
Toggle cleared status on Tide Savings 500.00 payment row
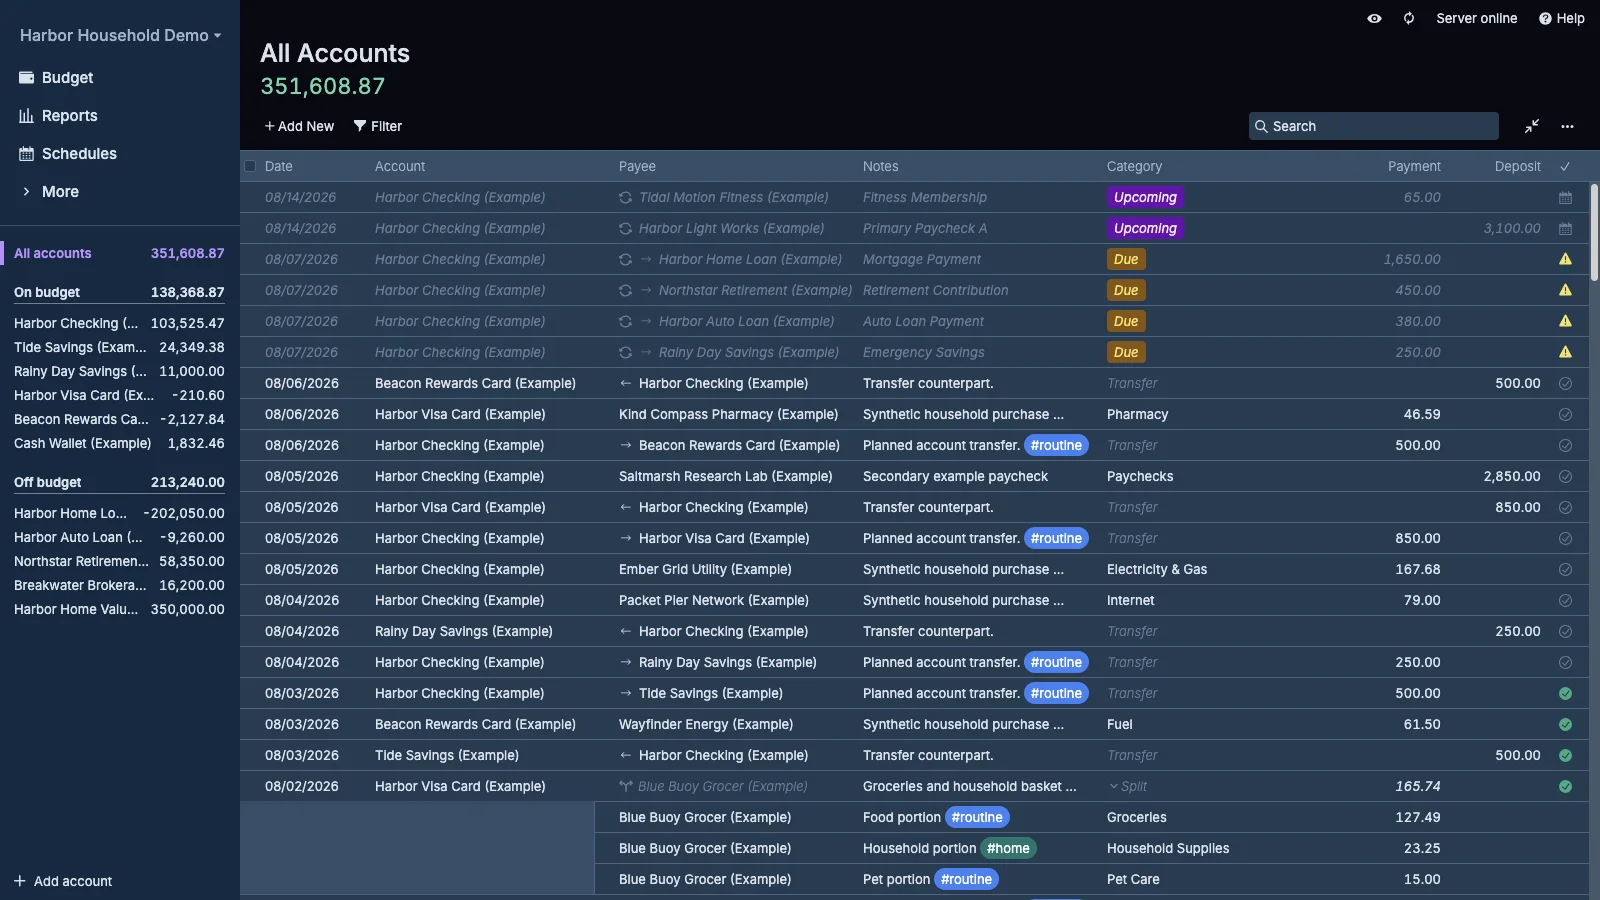[x=1565, y=693]
